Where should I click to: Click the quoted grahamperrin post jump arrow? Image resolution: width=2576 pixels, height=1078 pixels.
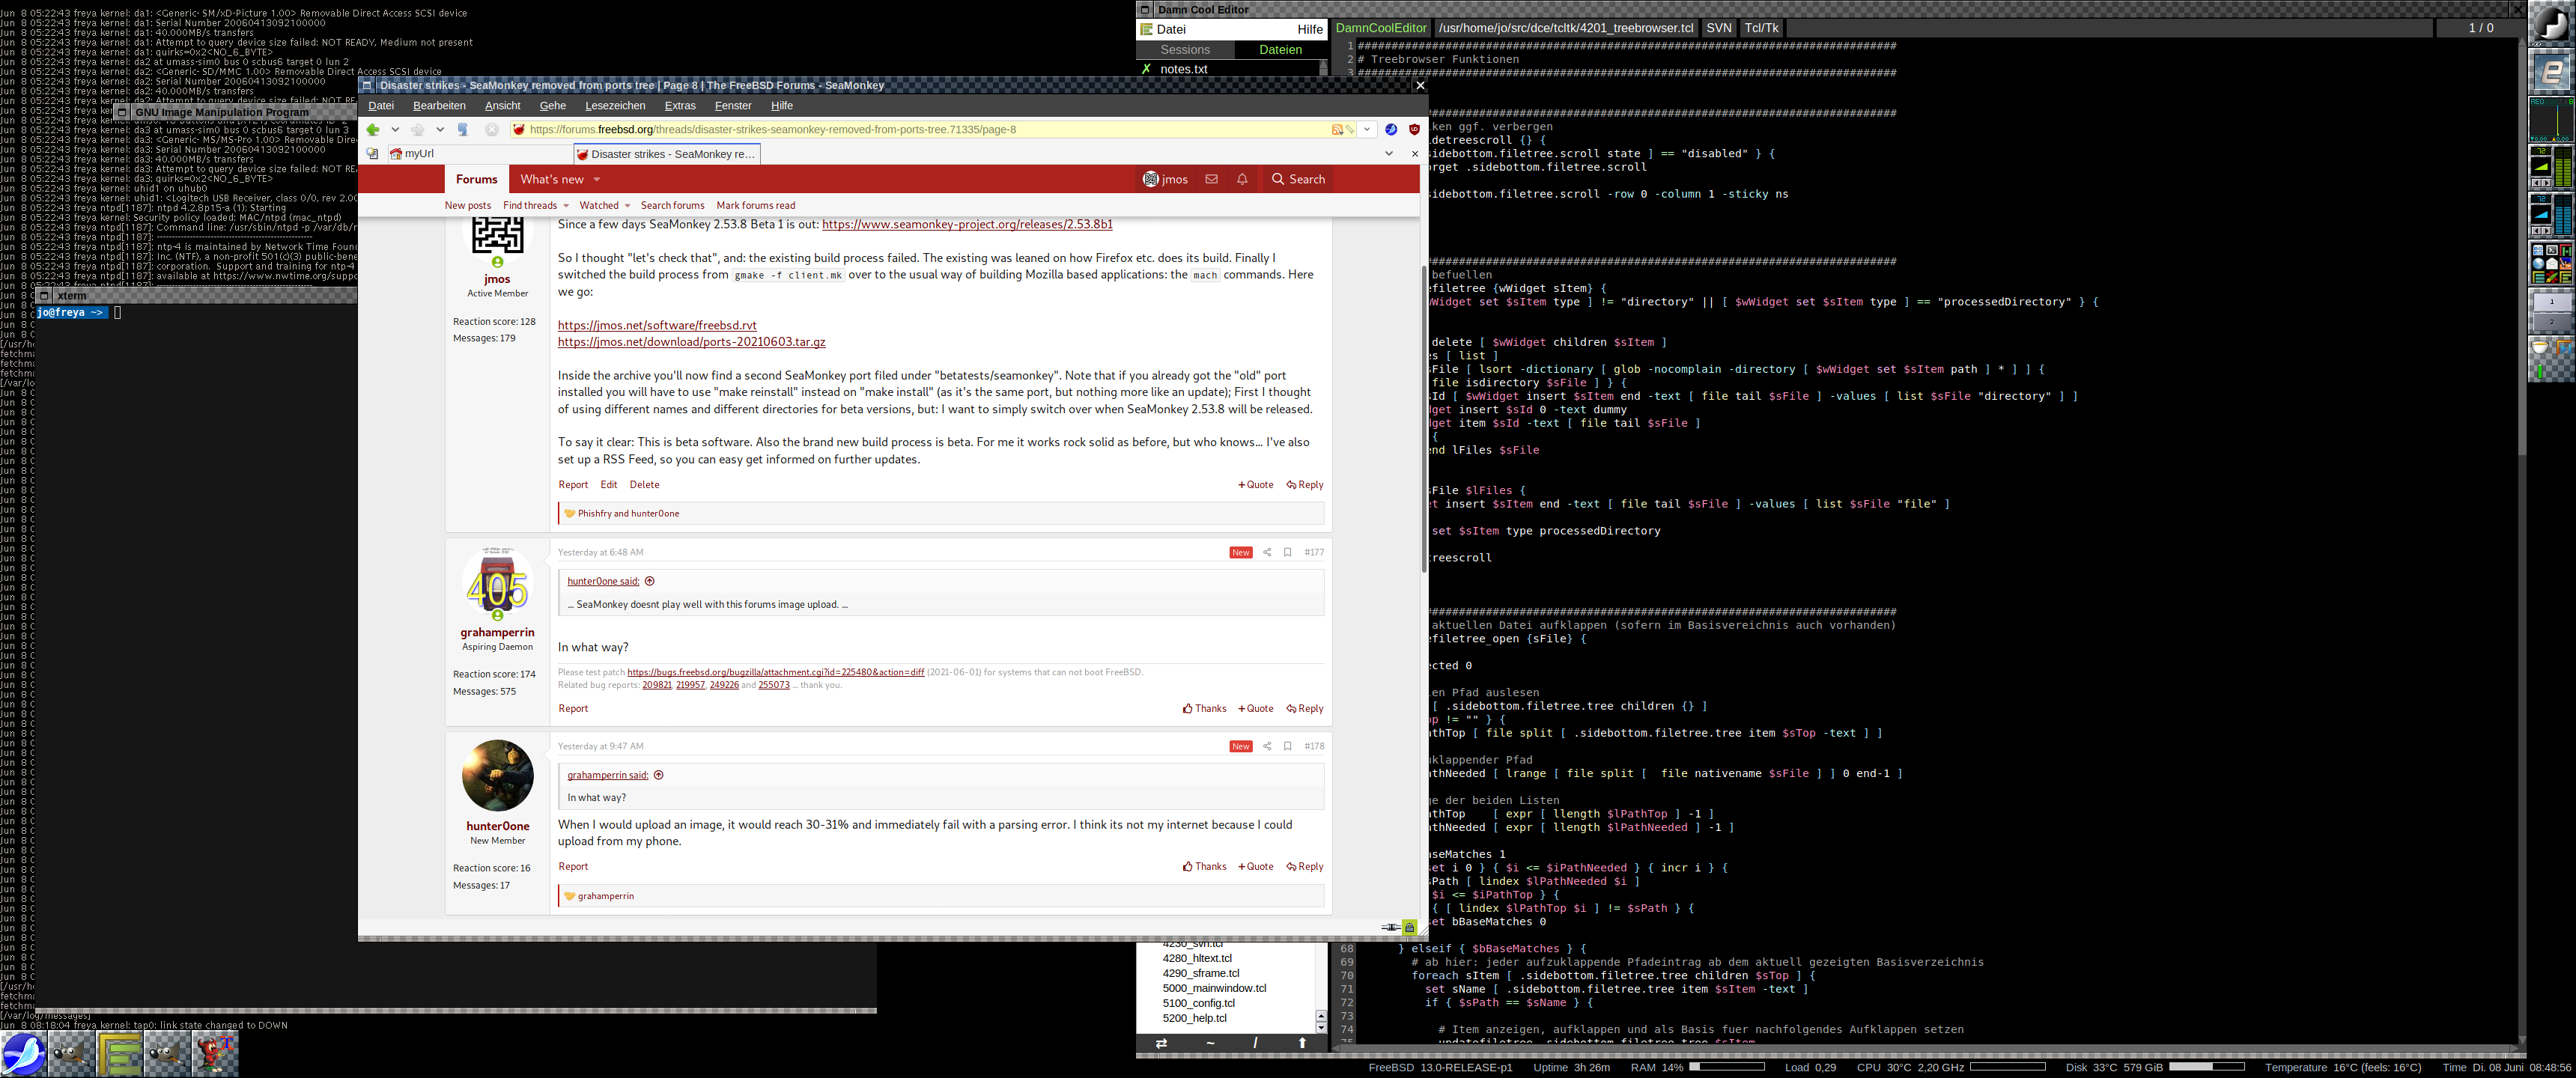pyautogui.click(x=658, y=775)
